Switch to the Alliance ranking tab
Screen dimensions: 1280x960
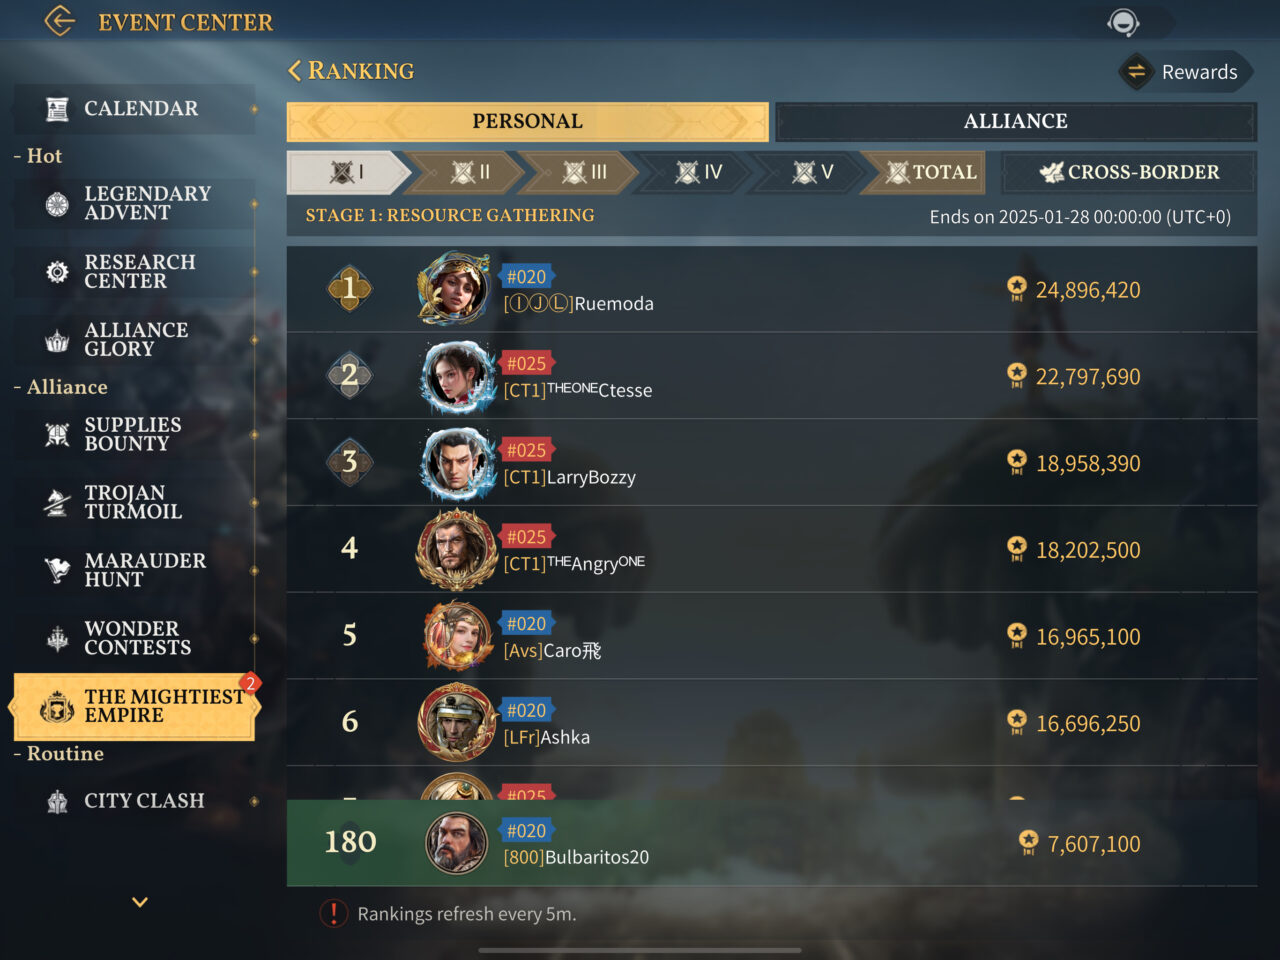pyautogui.click(x=1015, y=121)
